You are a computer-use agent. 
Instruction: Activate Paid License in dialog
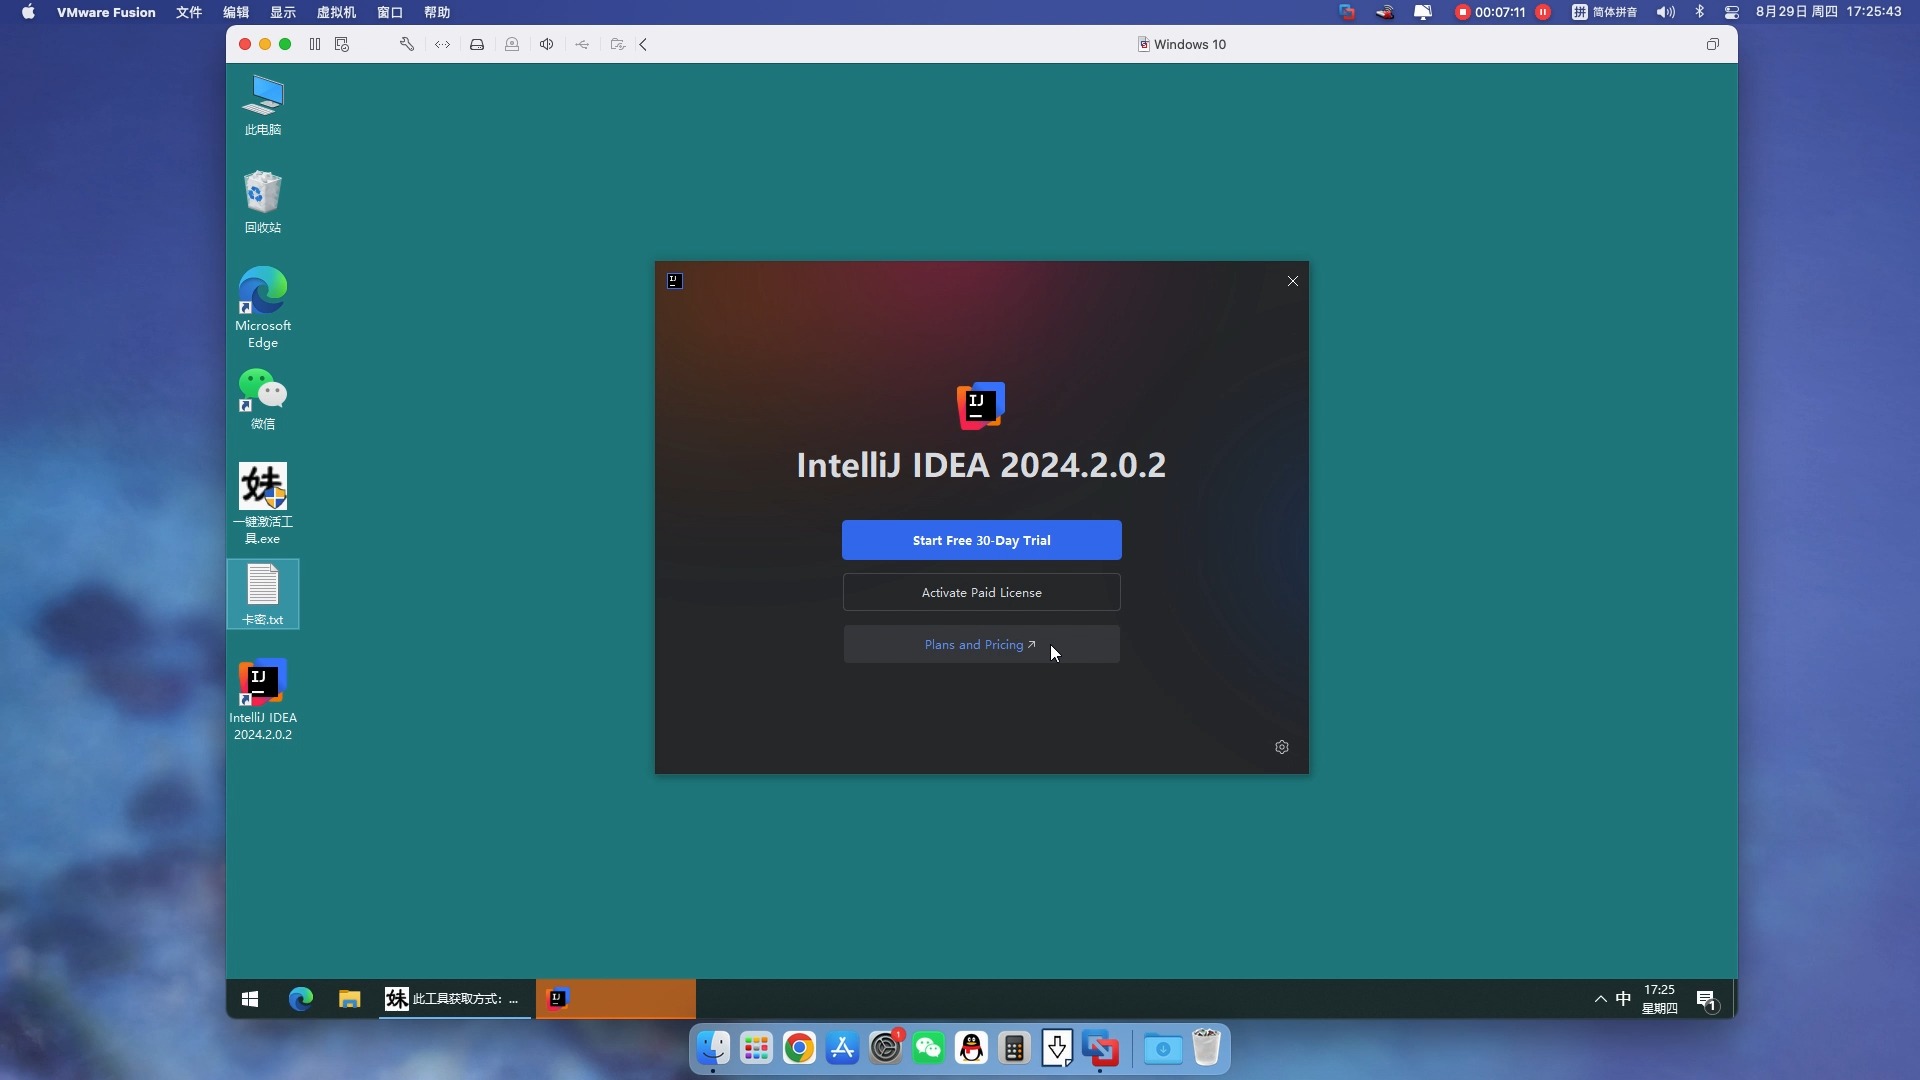point(981,592)
